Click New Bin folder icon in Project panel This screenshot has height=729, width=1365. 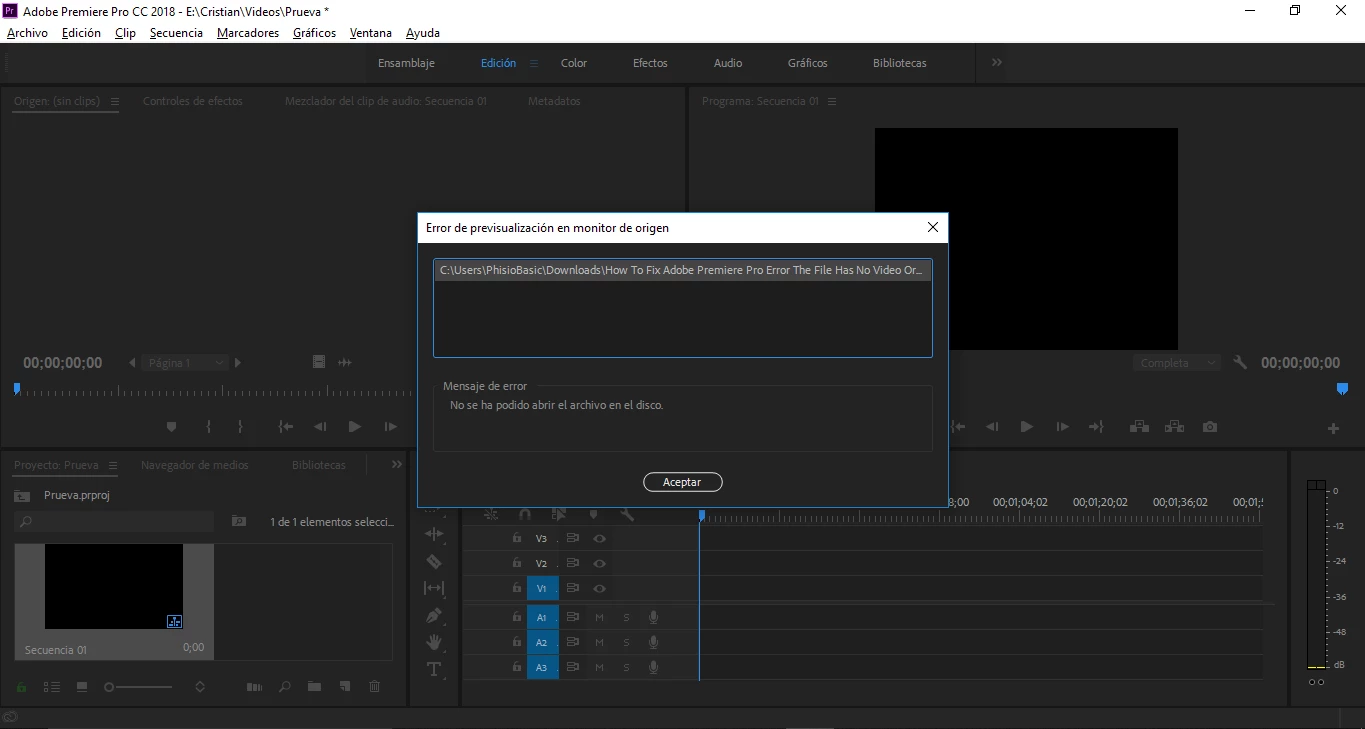tap(314, 687)
